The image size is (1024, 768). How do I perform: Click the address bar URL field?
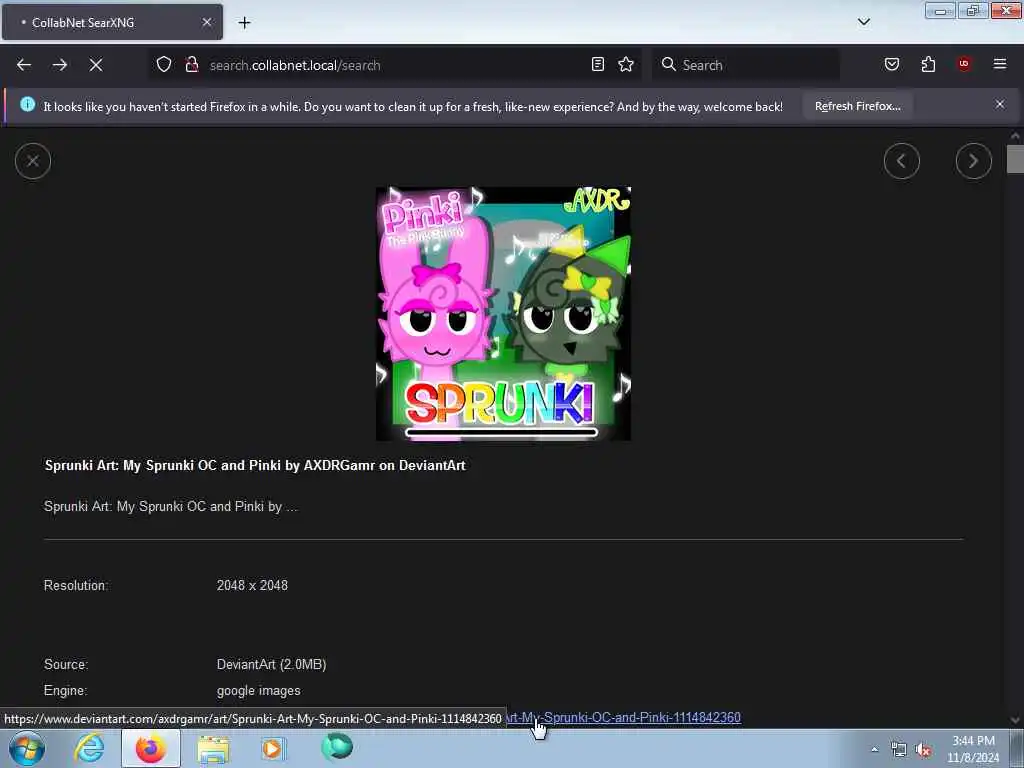[395, 65]
